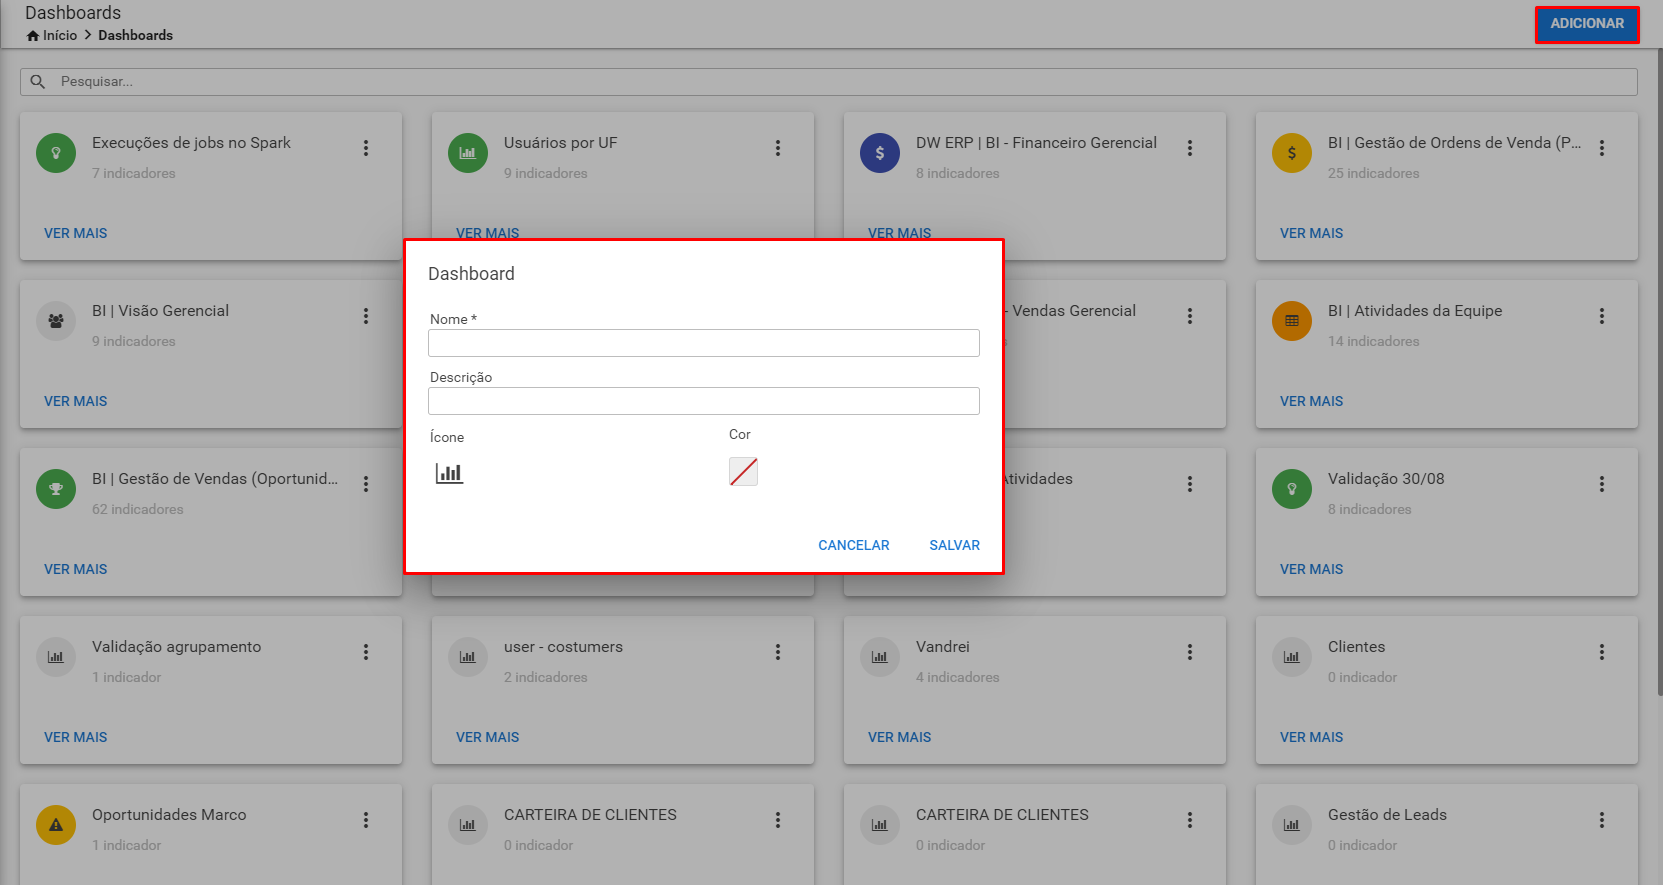This screenshot has width=1663, height=885.
Task: Click the search magnifier icon
Action: pyautogui.click(x=38, y=82)
